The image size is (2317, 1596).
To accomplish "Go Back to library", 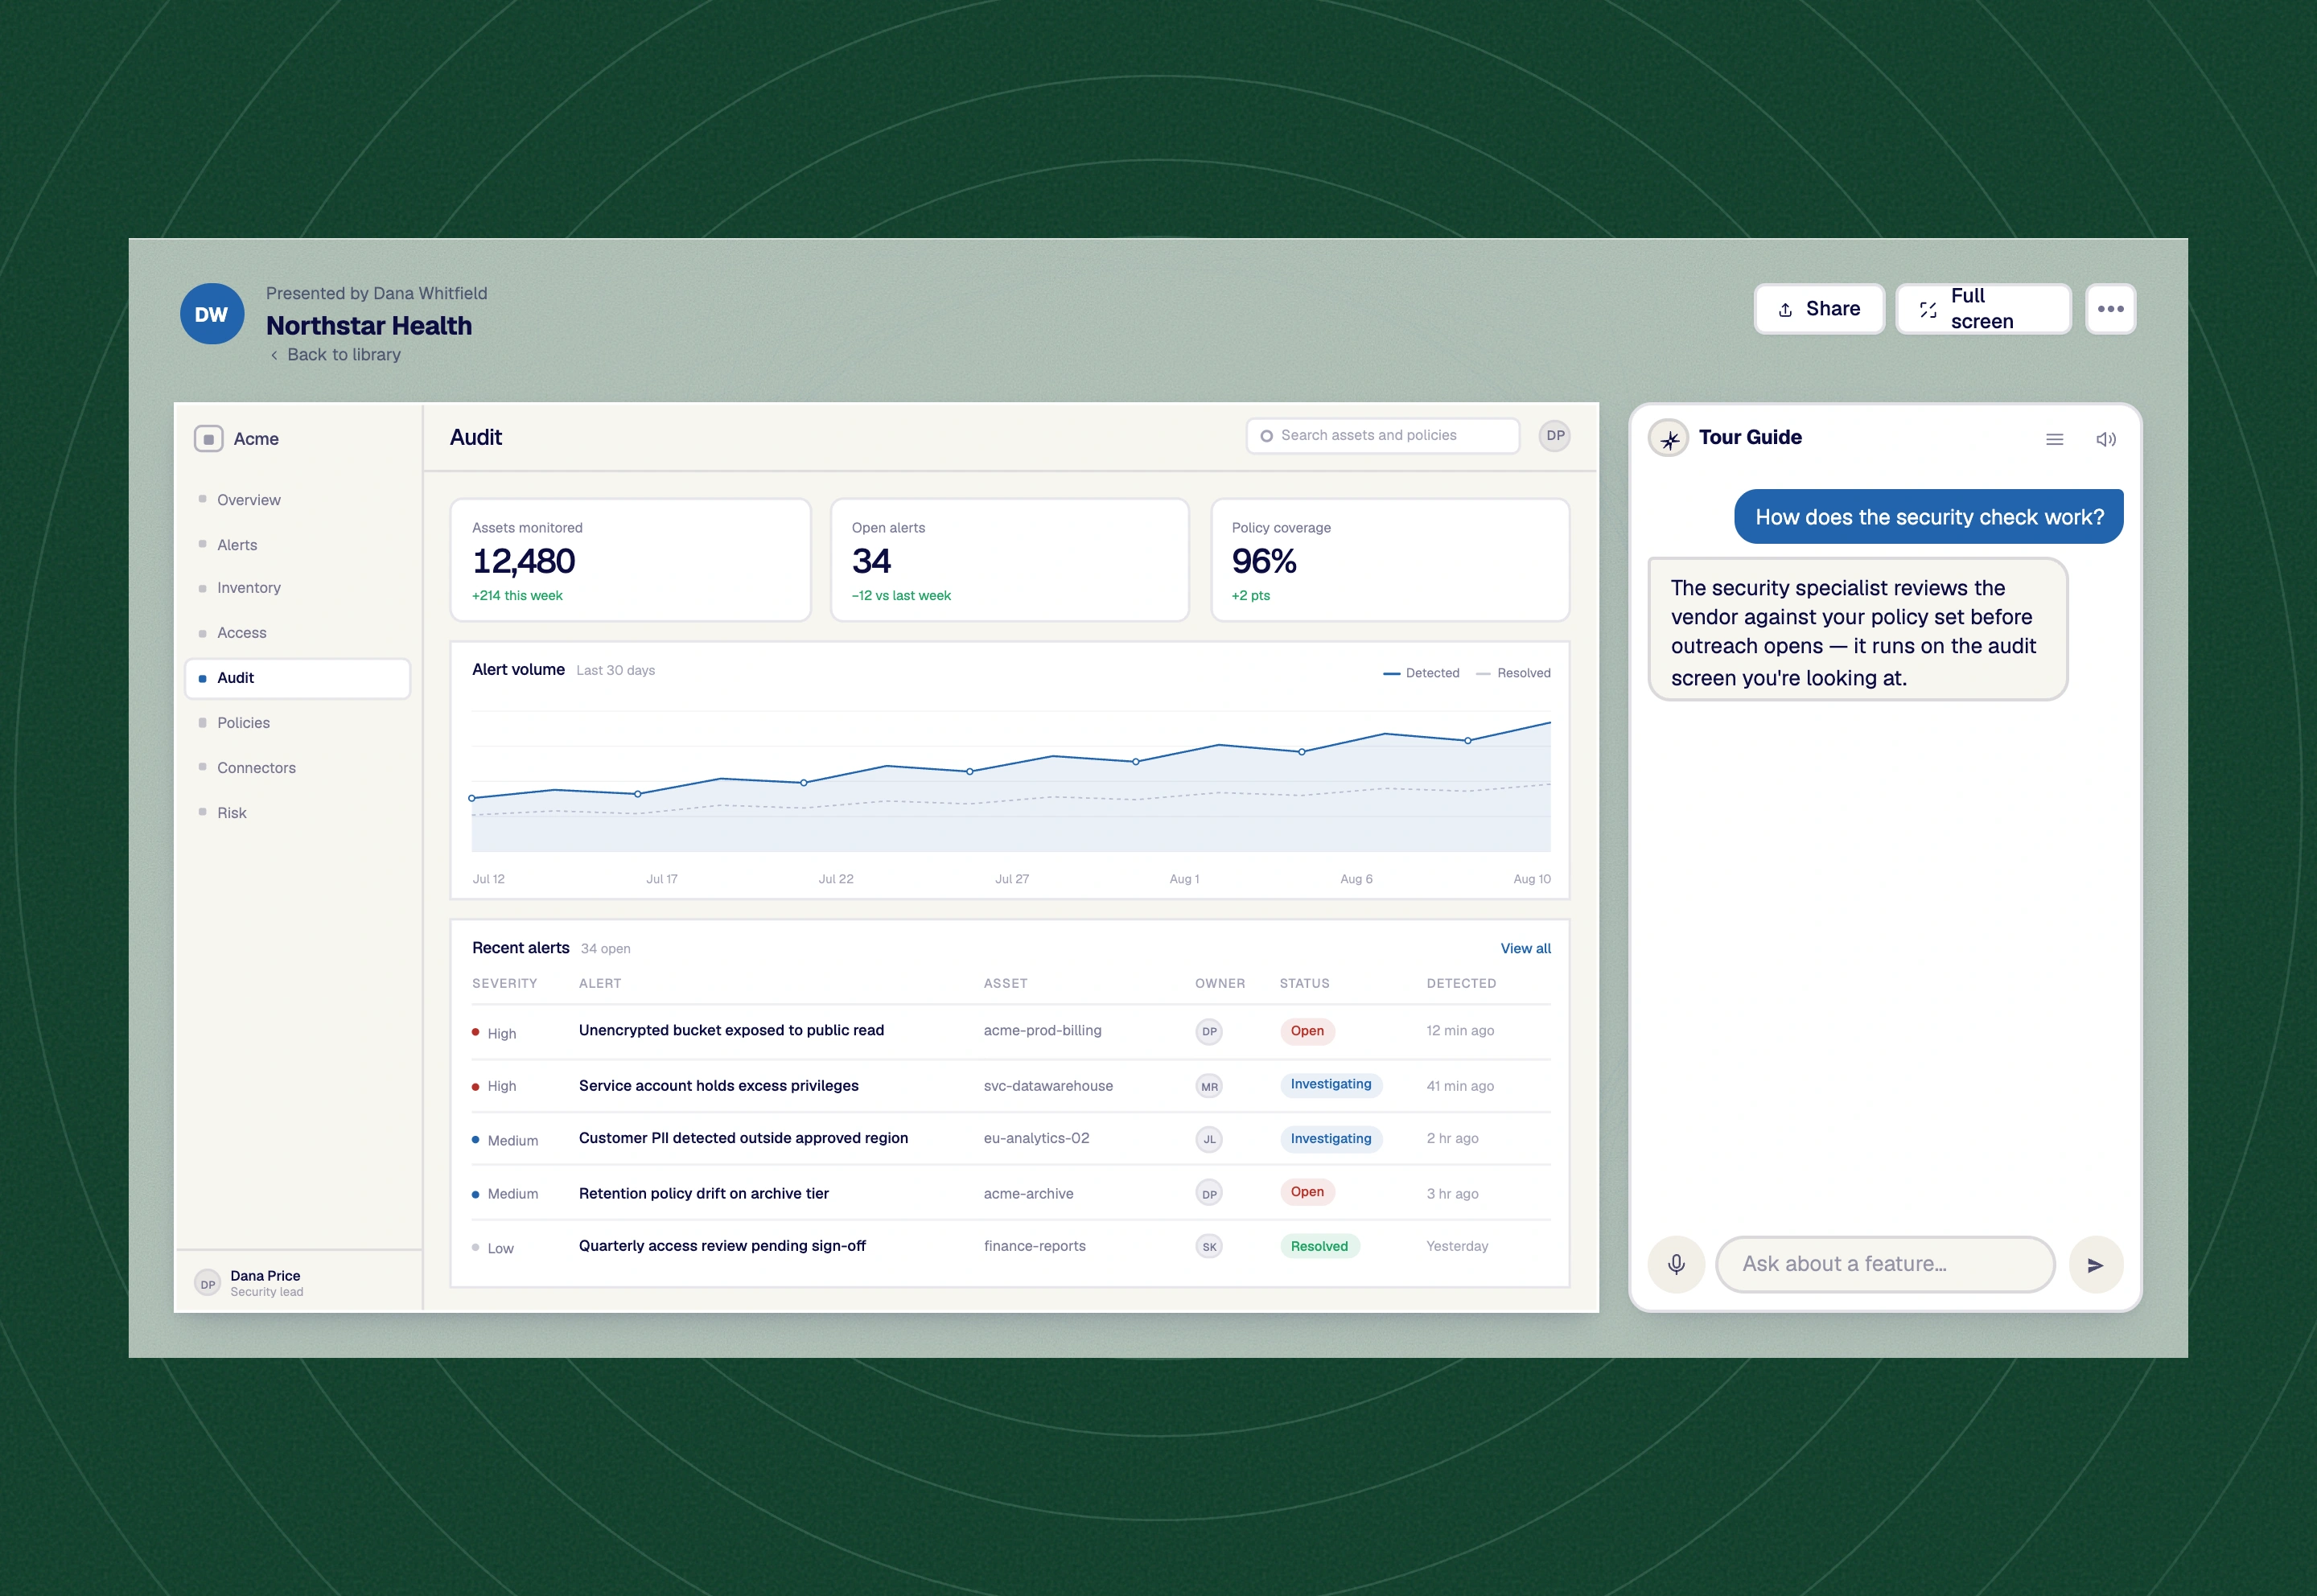I will pyautogui.click(x=335, y=355).
